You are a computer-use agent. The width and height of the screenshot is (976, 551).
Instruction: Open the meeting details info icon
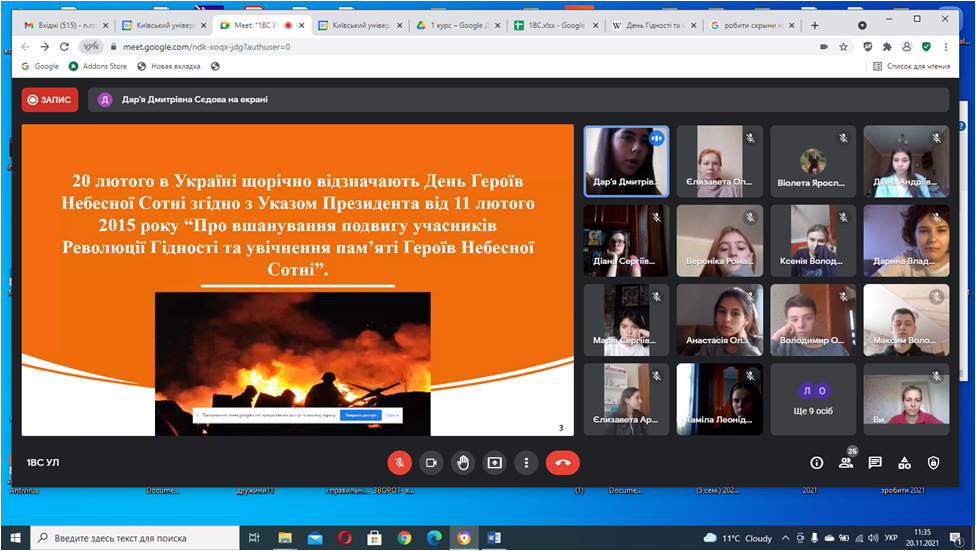[x=816, y=463]
